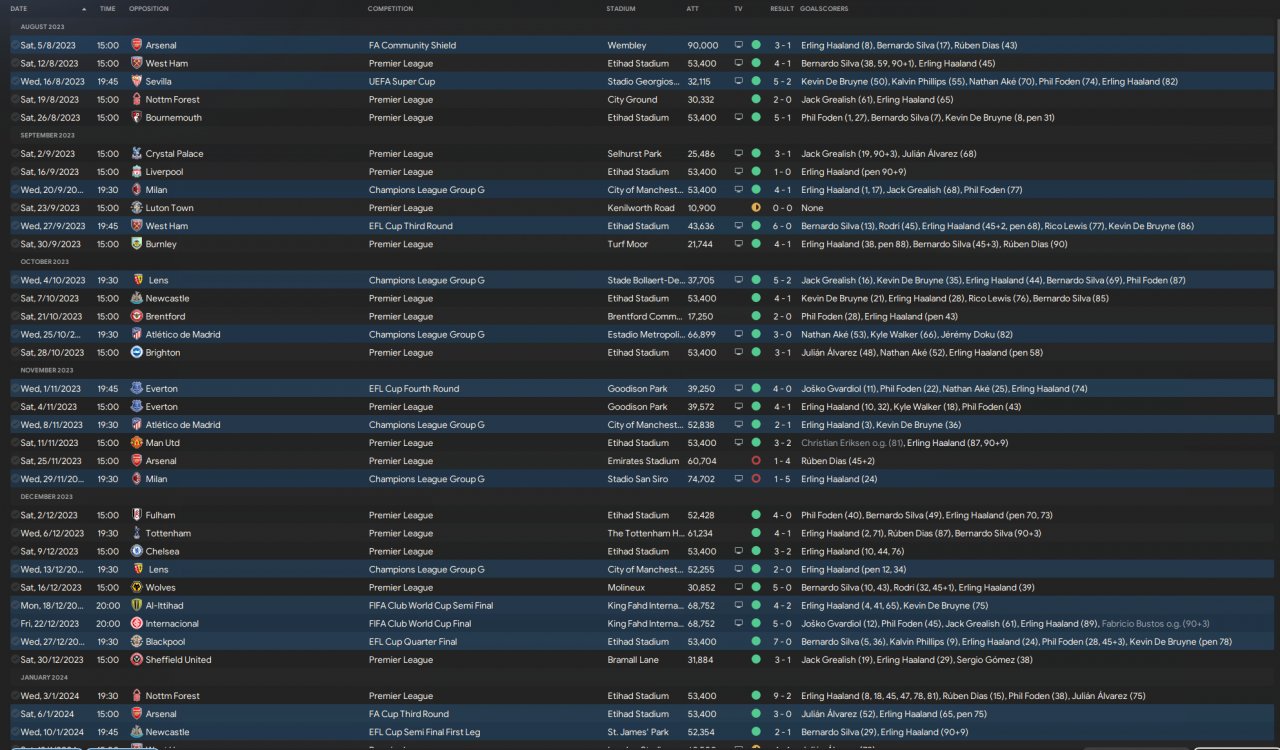The image size is (1280, 750).
Task: Click the TV icon in the Burnley row
Action: (739, 244)
